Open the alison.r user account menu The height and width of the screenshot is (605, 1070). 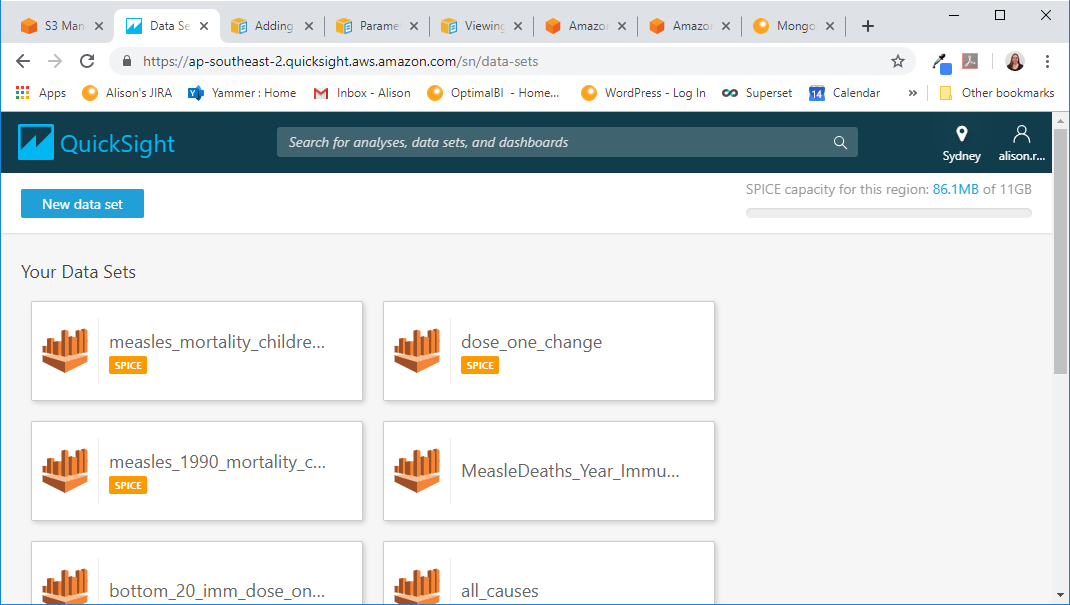pos(1022,143)
